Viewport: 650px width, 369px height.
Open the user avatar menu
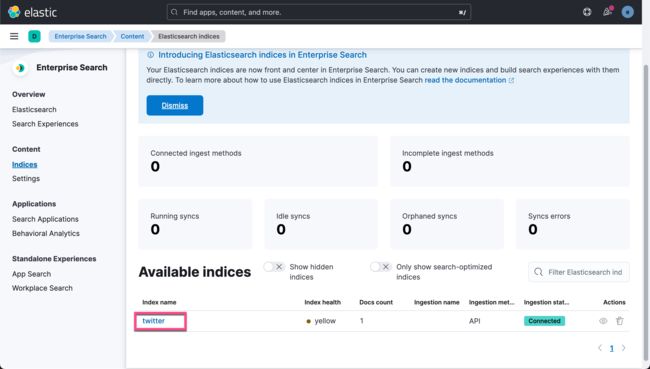(628, 12)
